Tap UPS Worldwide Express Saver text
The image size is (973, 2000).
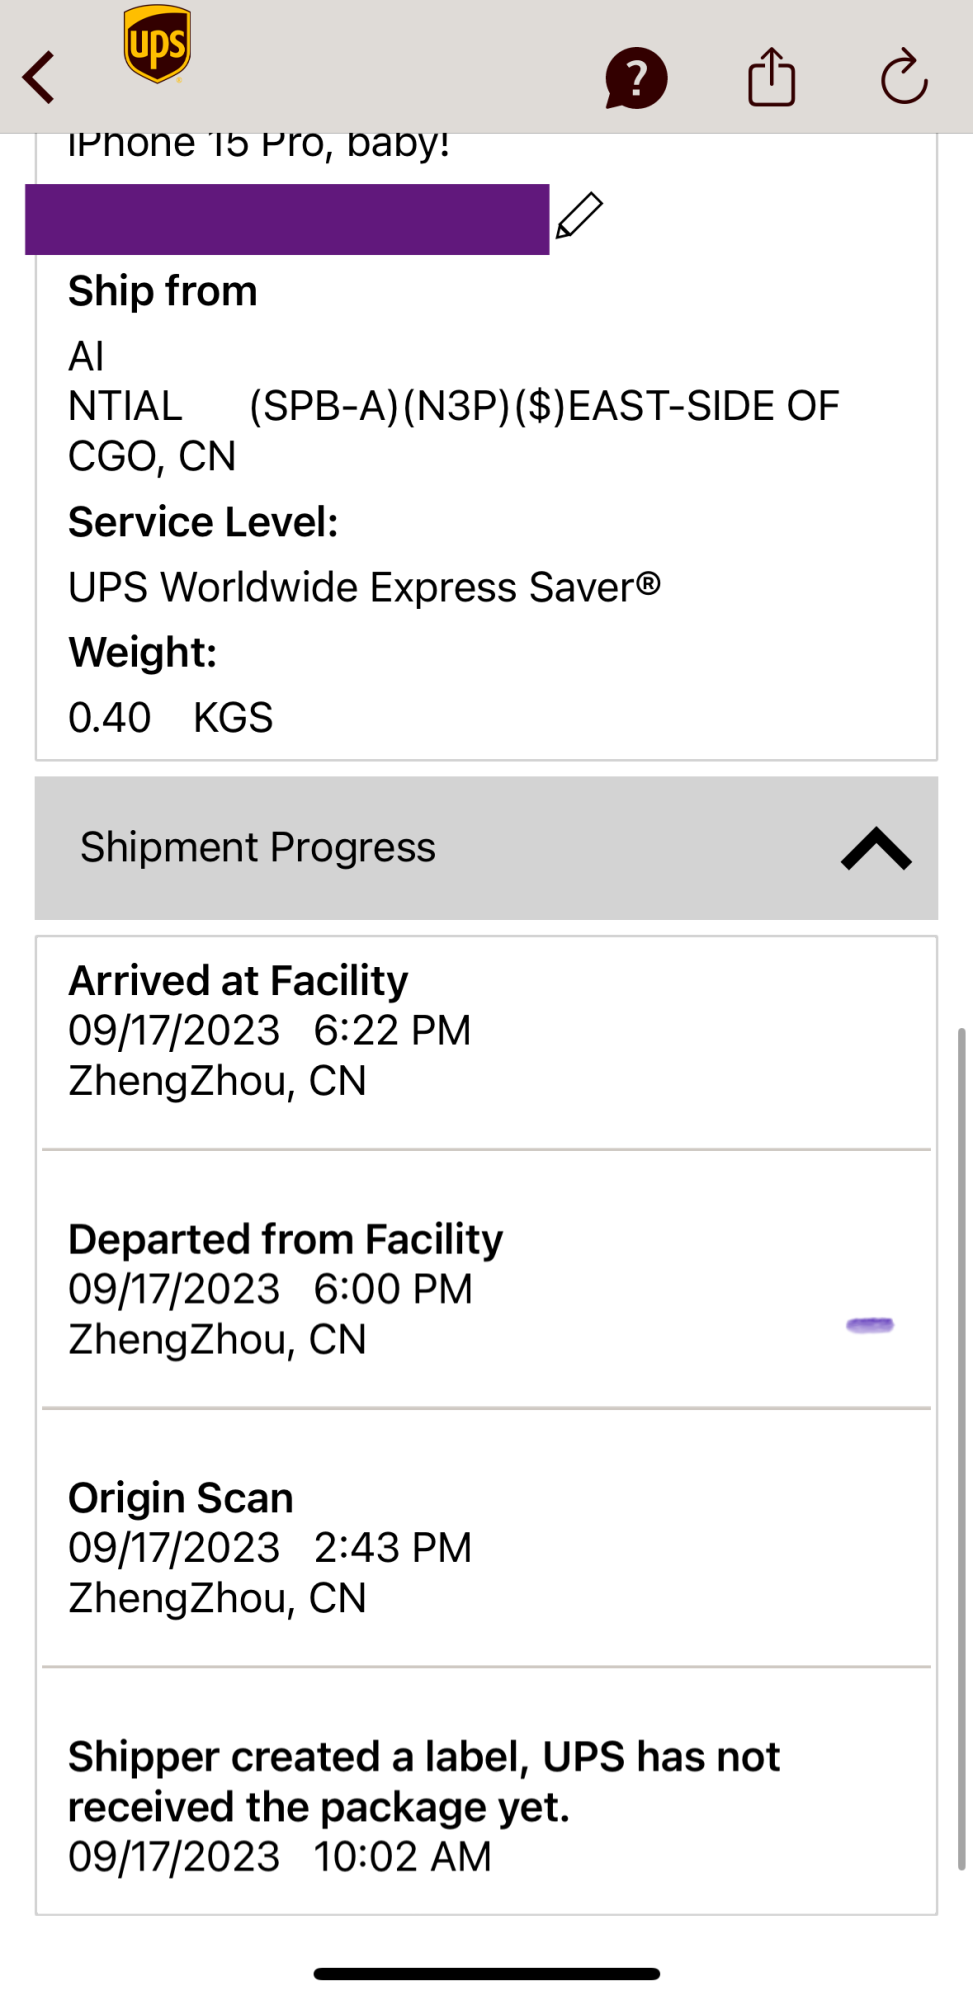(x=364, y=588)
